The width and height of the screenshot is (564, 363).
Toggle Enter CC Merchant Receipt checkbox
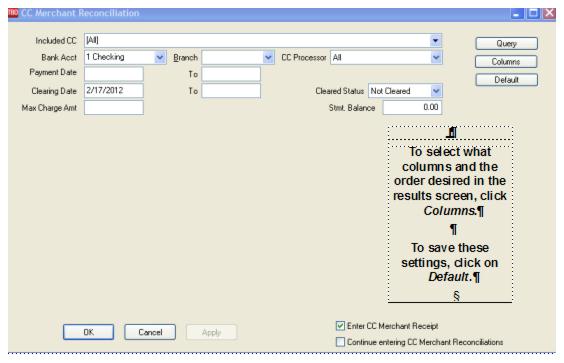340,326
